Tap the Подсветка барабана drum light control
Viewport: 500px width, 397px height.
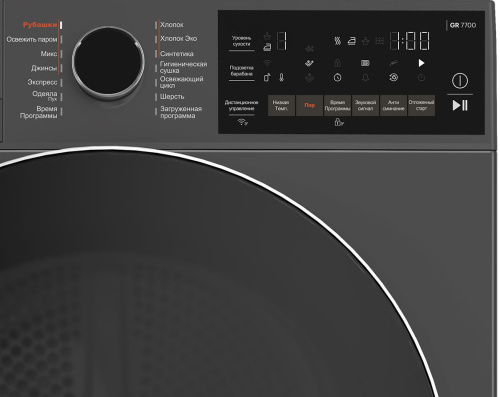click(242, 71)
